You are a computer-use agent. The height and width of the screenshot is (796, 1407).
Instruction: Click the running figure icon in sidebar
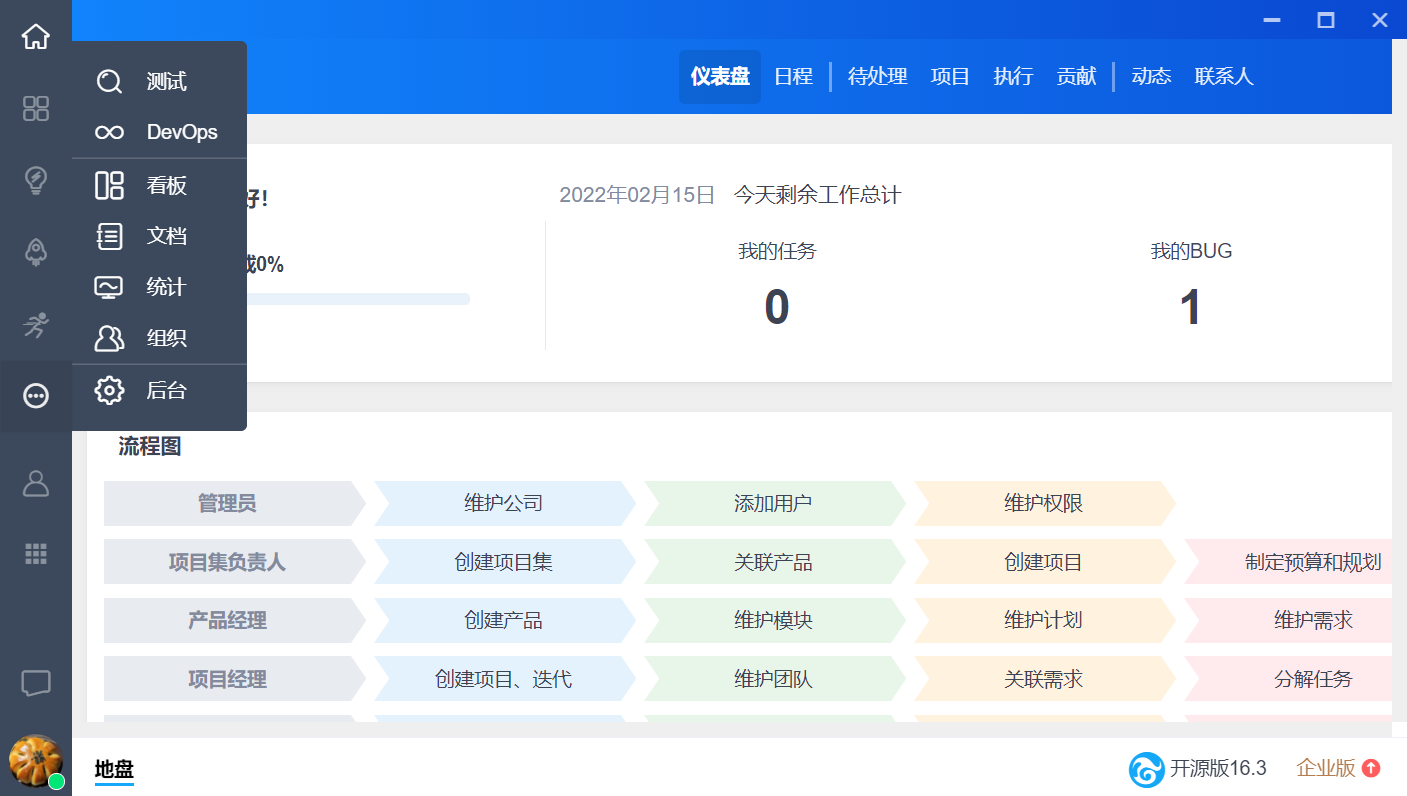(36, 324)
